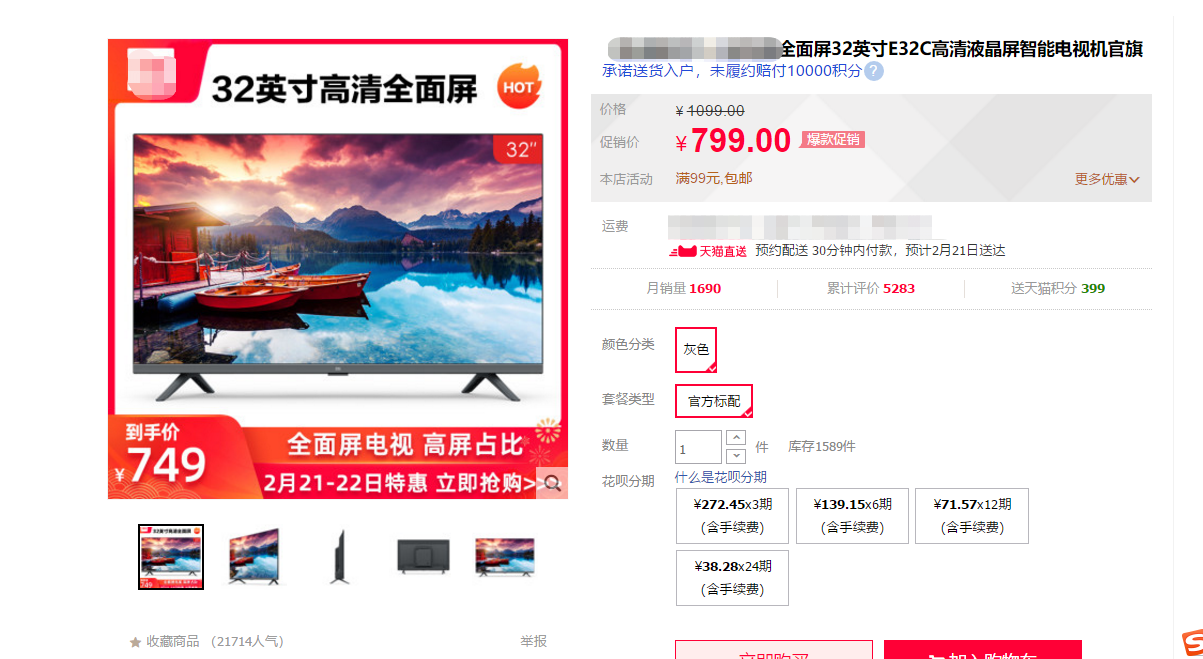This screenshot has height=659, width=1203.
Task: Select the 官方标配 package option
Action: pos(714,401)
